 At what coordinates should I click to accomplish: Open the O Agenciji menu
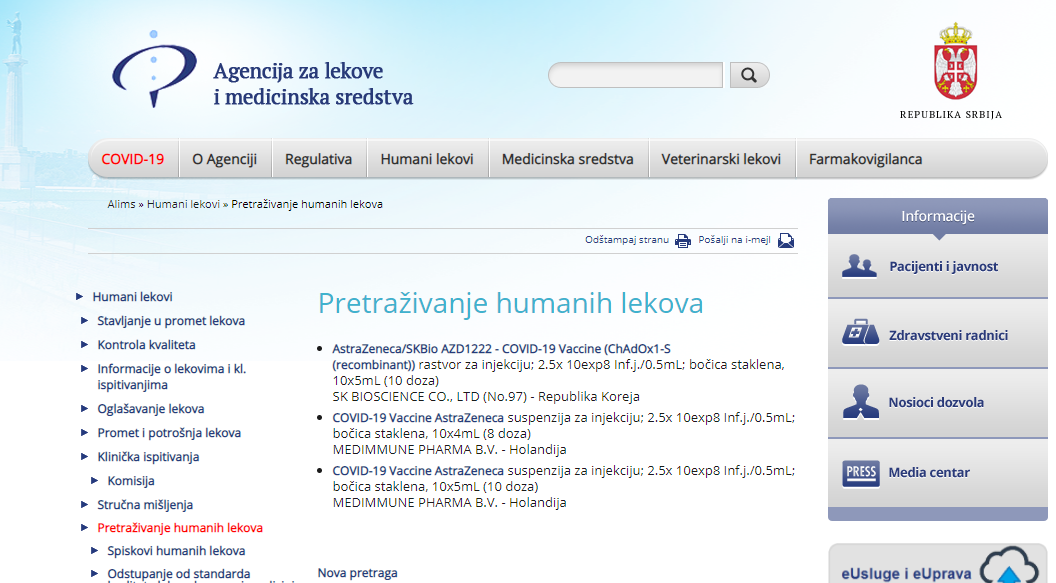[x=225, y=159]
